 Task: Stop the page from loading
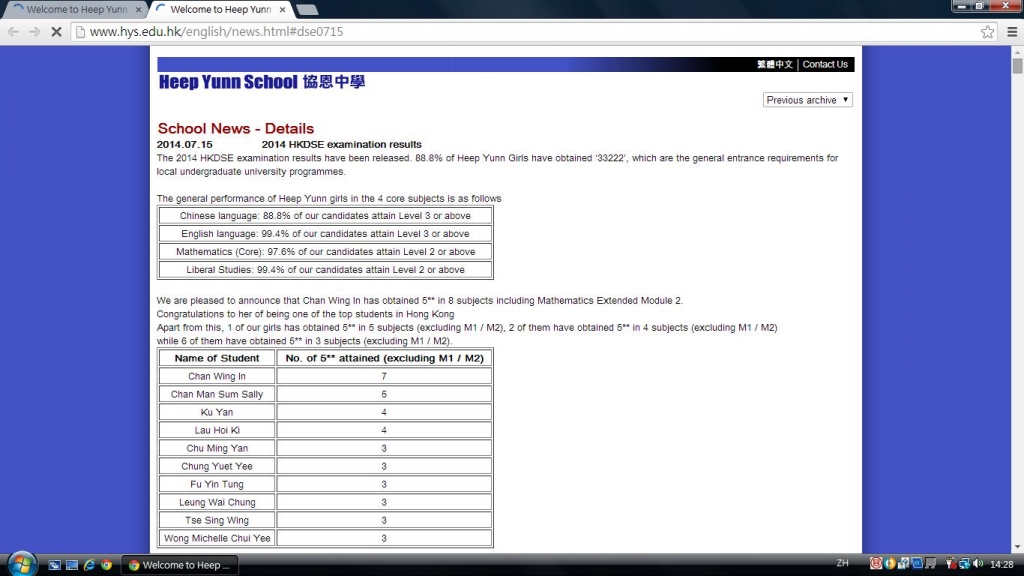(x=57, y=31)
